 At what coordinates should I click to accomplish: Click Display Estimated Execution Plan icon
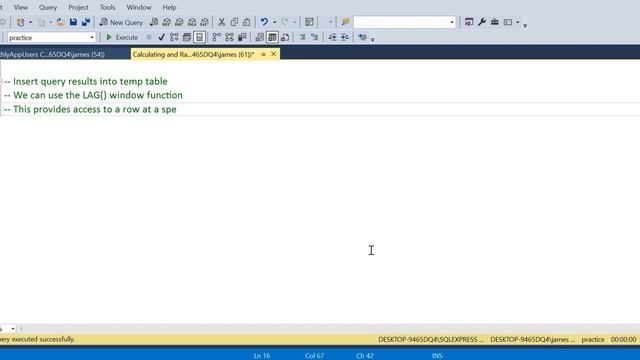tap(174, 38)
